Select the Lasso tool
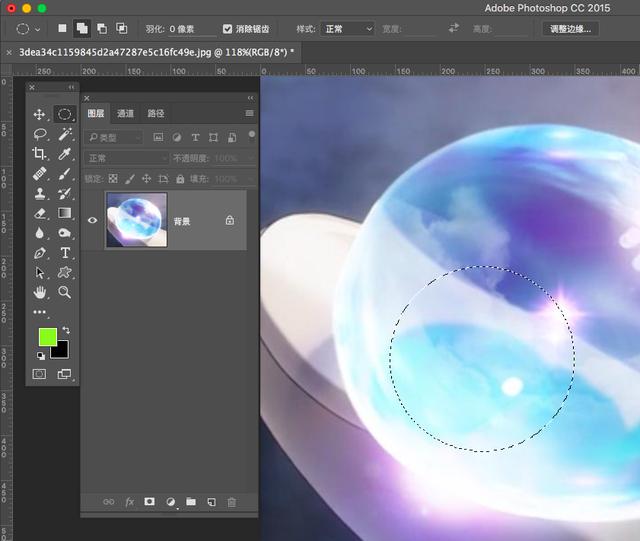Image resolution: width=640 pixels, height=541 pixels. (40, 134)
